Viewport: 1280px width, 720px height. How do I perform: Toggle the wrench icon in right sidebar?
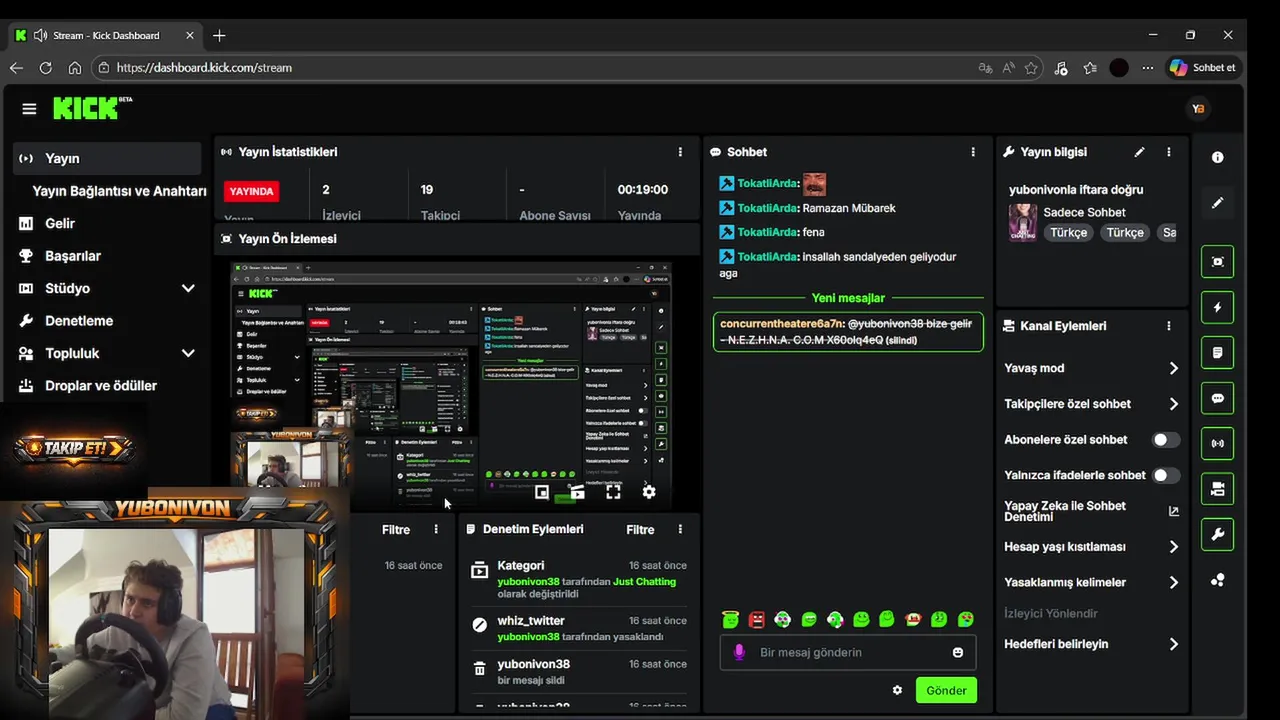pos(1217,534)
